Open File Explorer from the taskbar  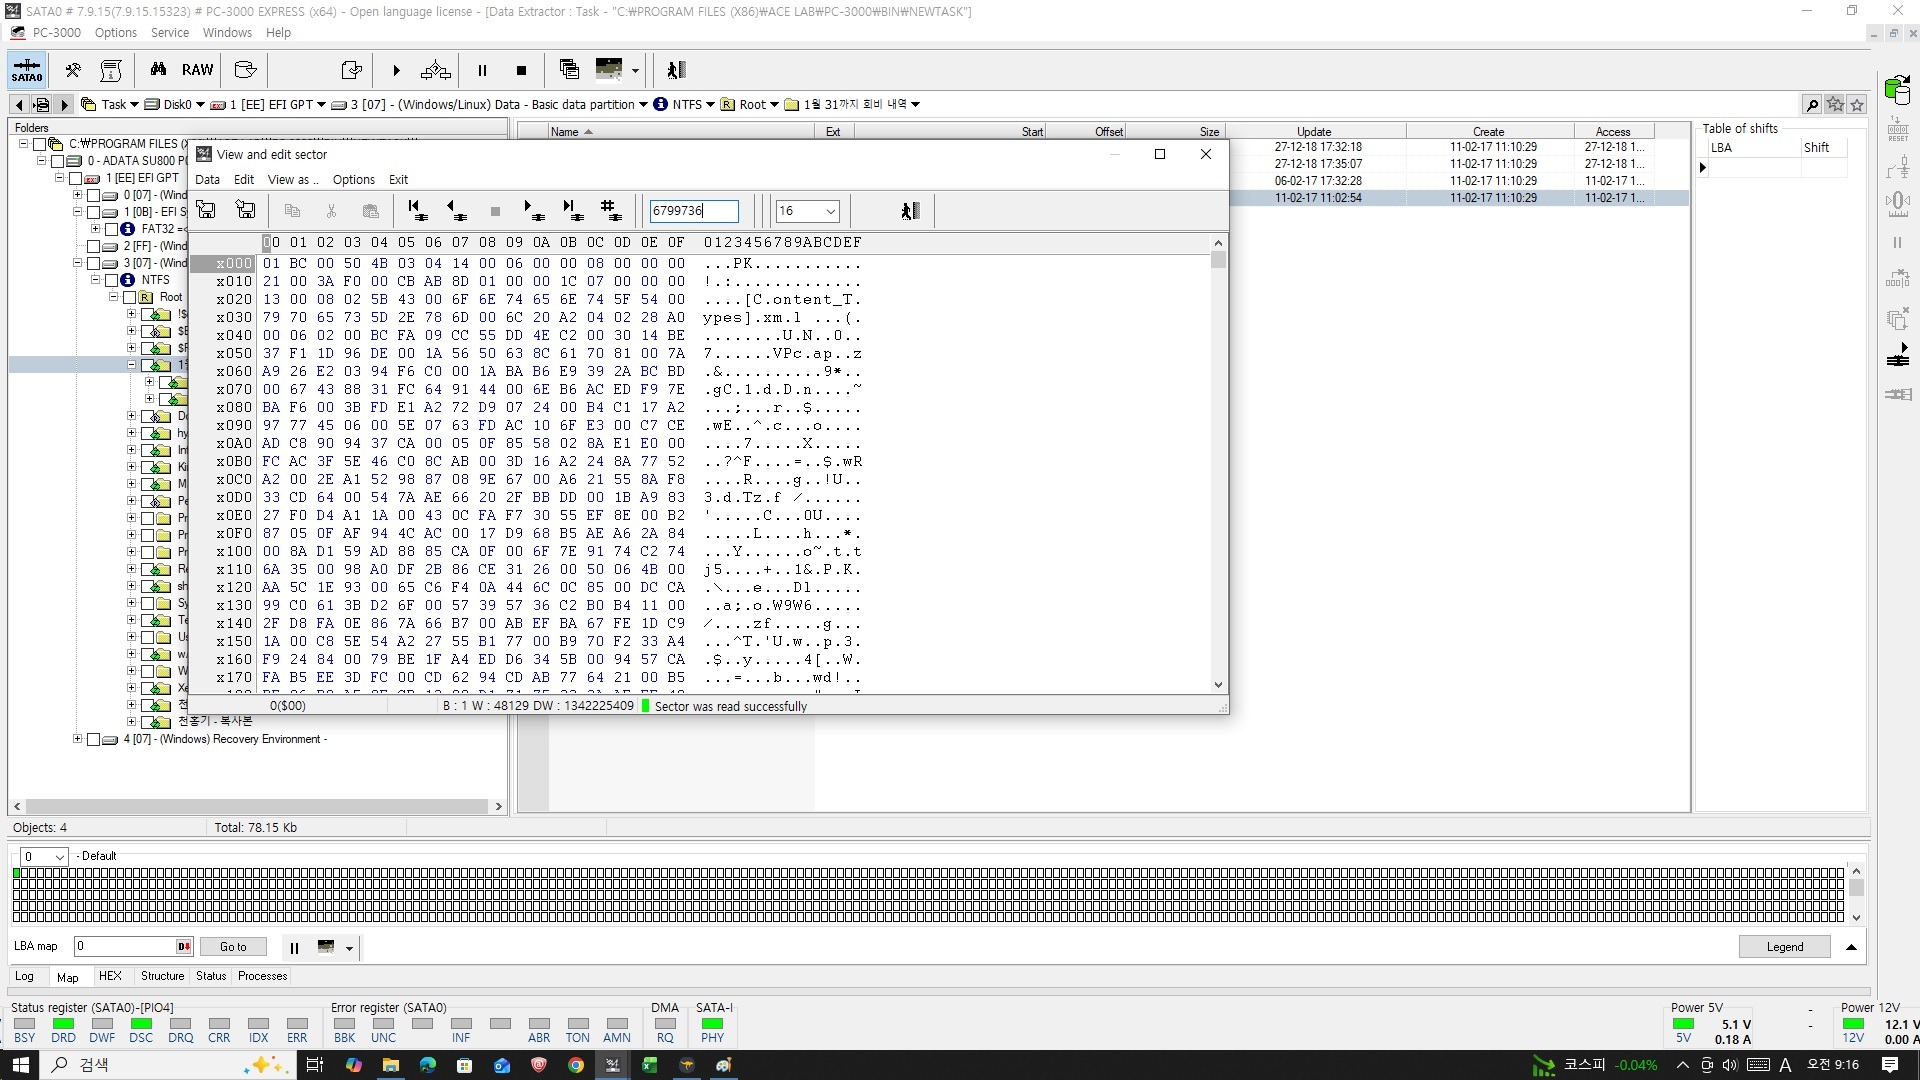point(391,1065)
